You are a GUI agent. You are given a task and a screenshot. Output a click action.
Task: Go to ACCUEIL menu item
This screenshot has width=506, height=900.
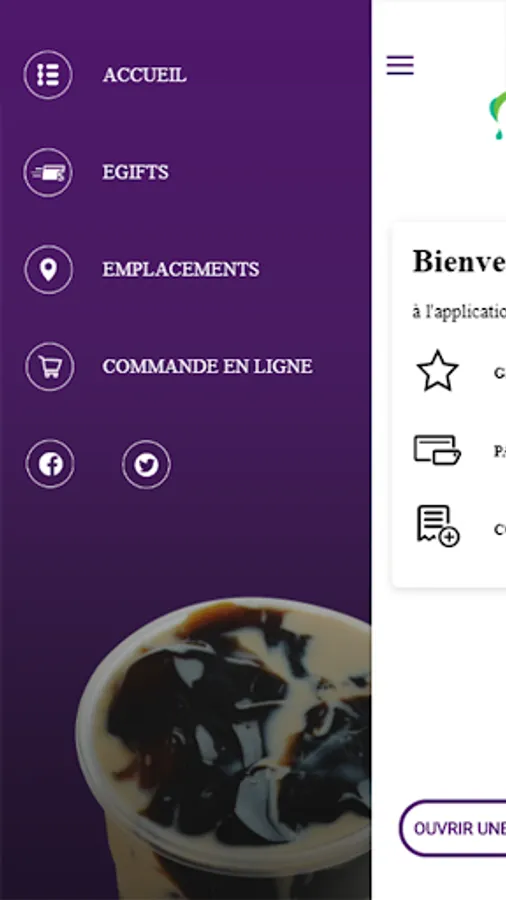pyautogui.click(x=145, y=75)
